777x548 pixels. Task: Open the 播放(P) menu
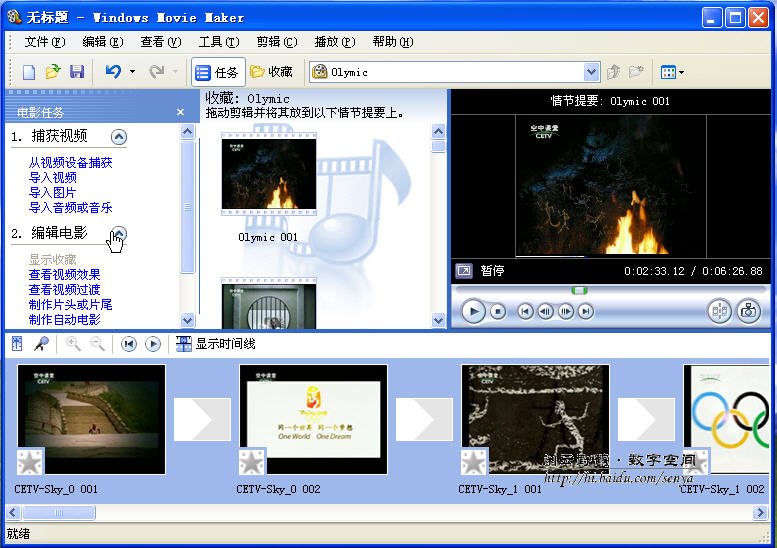coord(334,42)
